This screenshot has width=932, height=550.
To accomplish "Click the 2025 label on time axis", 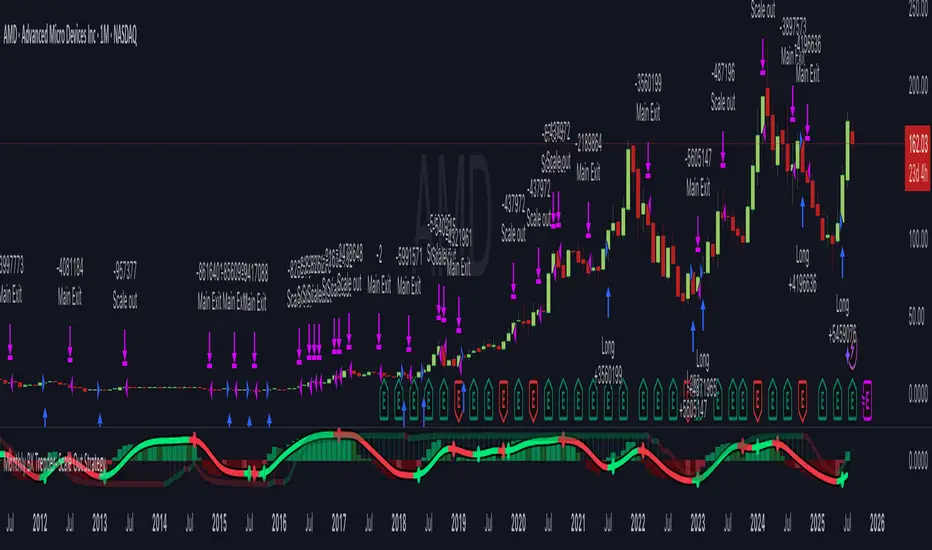I will tap(817, 523).
